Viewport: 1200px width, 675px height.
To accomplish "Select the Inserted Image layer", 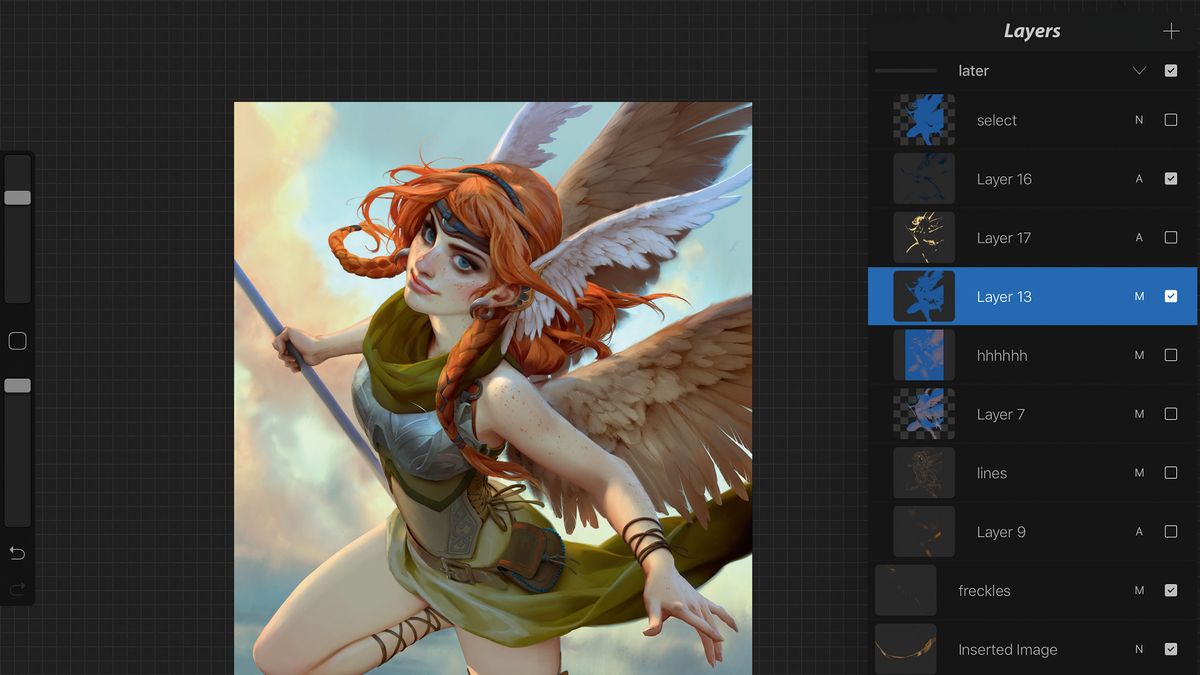I will [1030, 649].
